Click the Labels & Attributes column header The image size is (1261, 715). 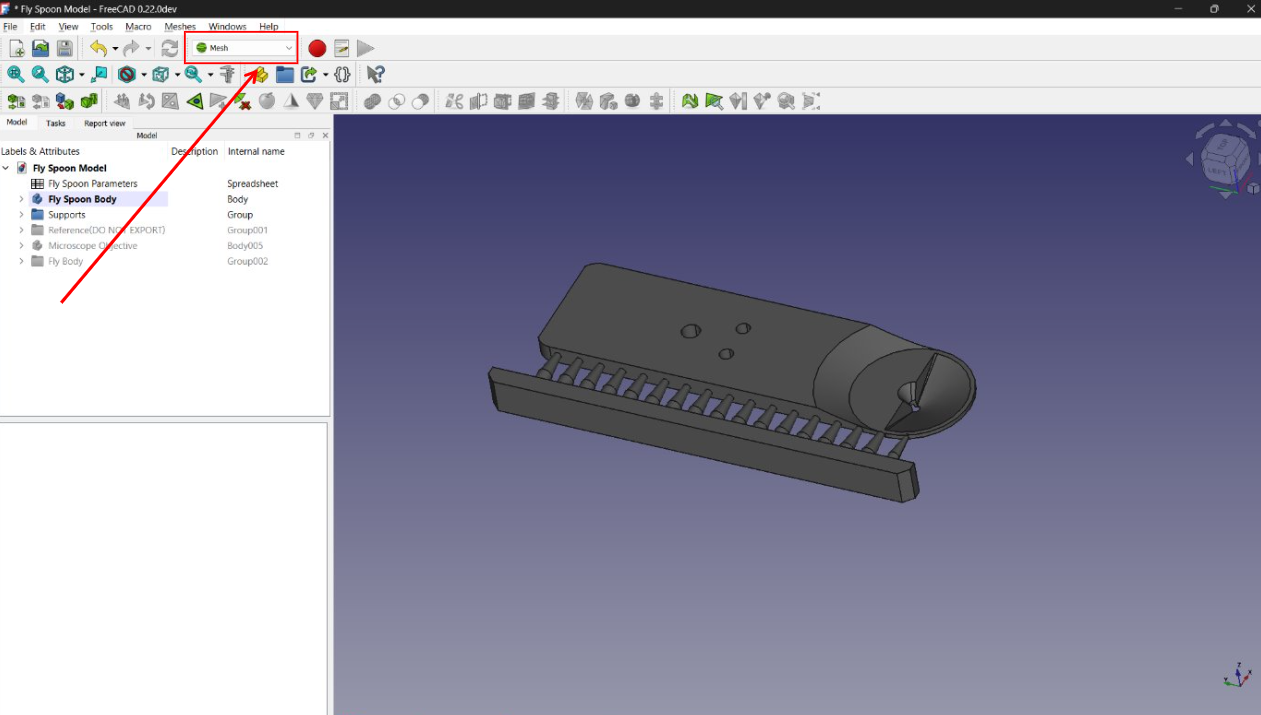click(40, 152)
